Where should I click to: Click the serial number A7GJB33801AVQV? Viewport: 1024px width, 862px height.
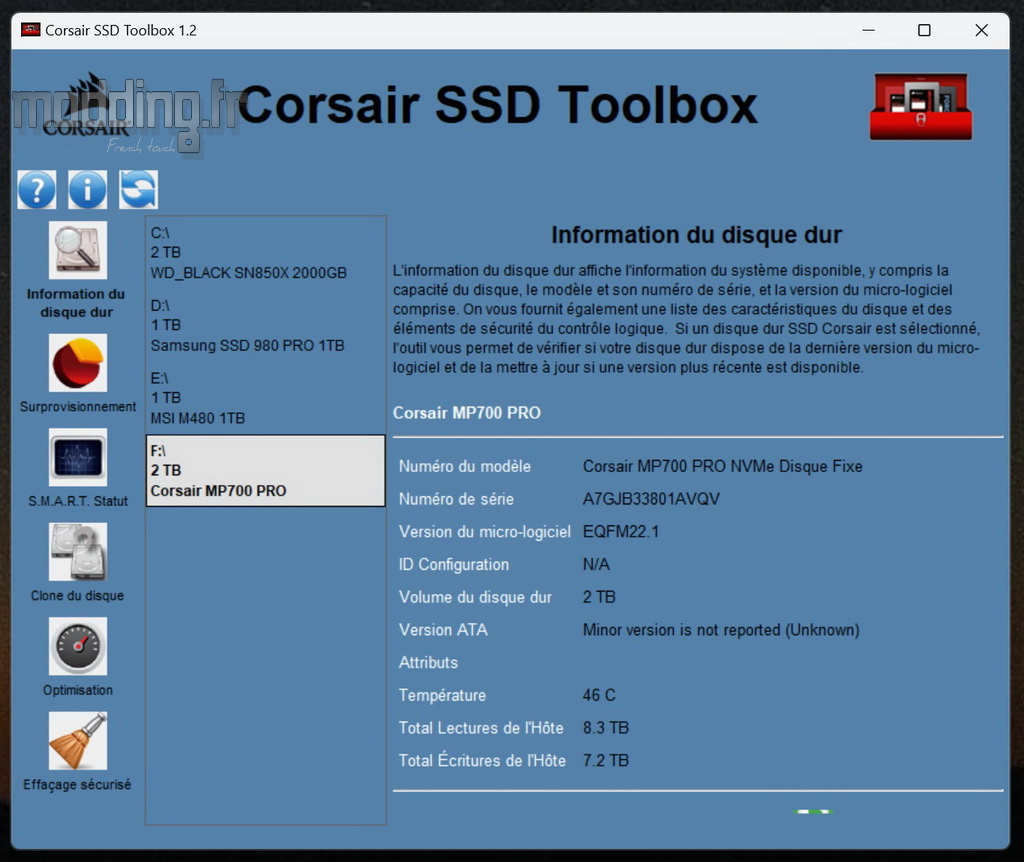pos(651,499)
